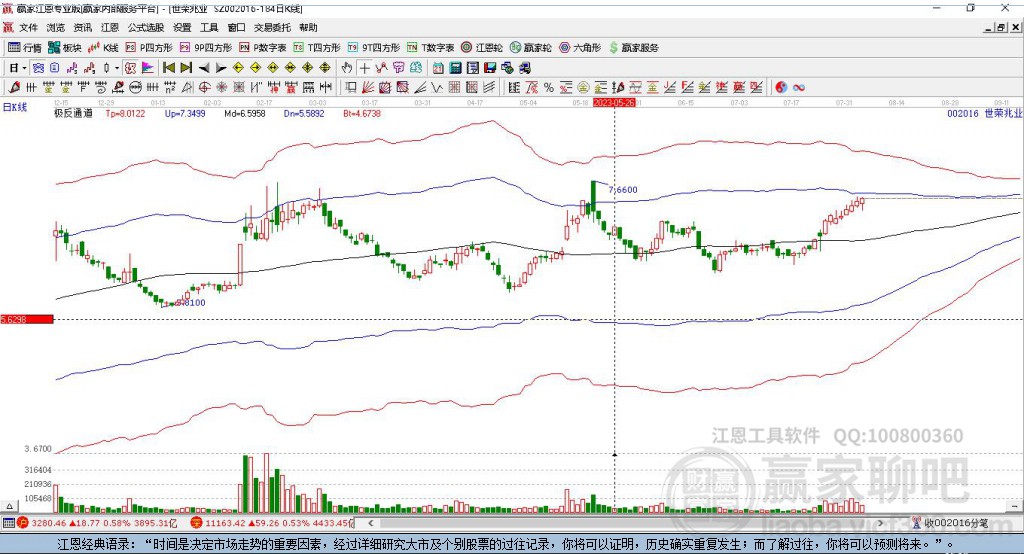Open the 9P四方形 tool

pyautogui.click(x=206, y=48)
